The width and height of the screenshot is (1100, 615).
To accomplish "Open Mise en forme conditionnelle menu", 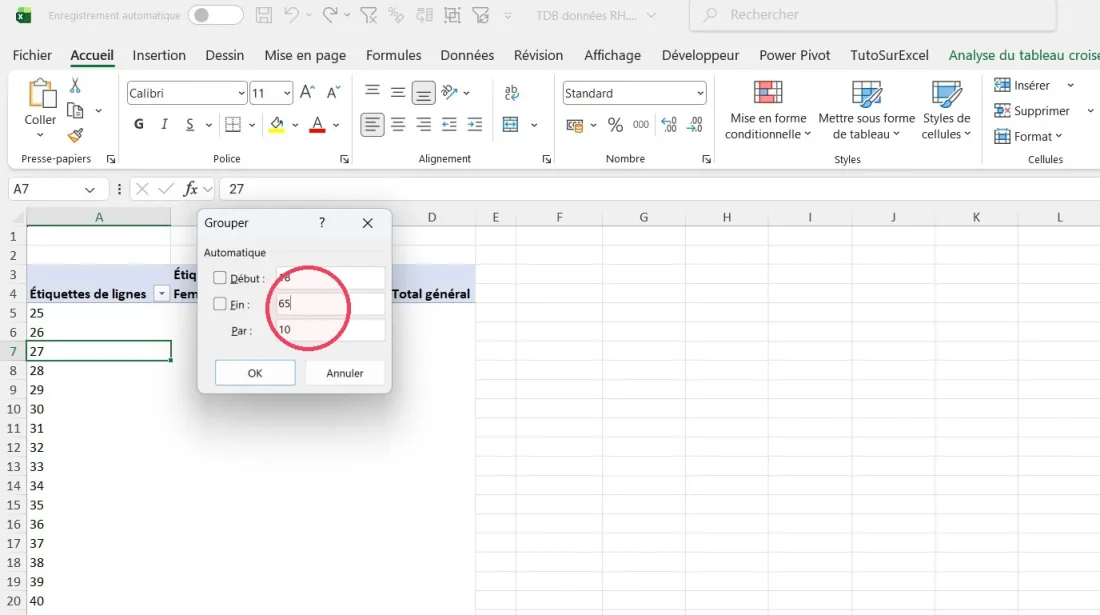I will click(x=767, y=109).
